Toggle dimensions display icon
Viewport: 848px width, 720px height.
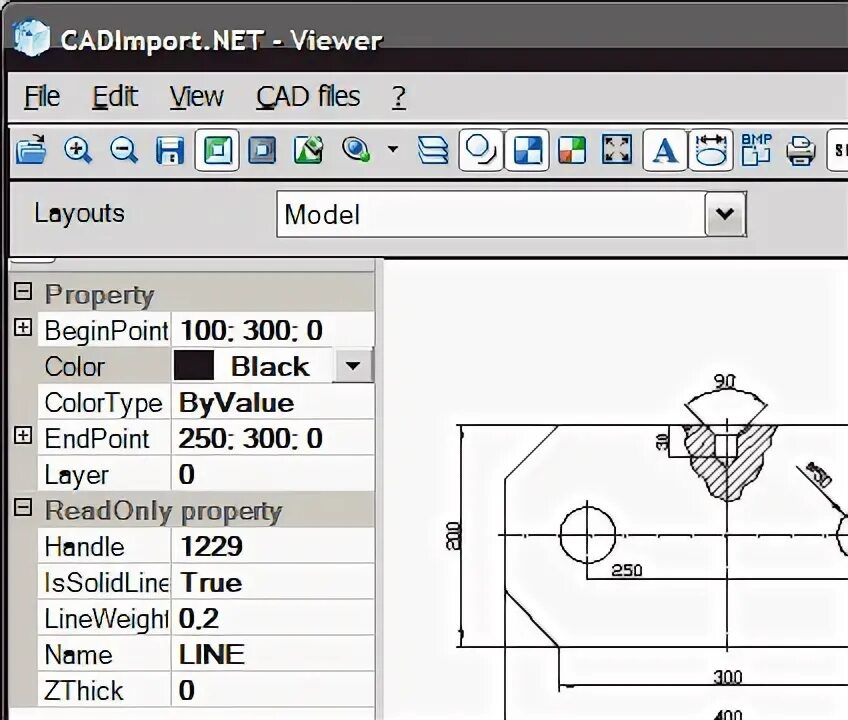click(x=711, y=150)
